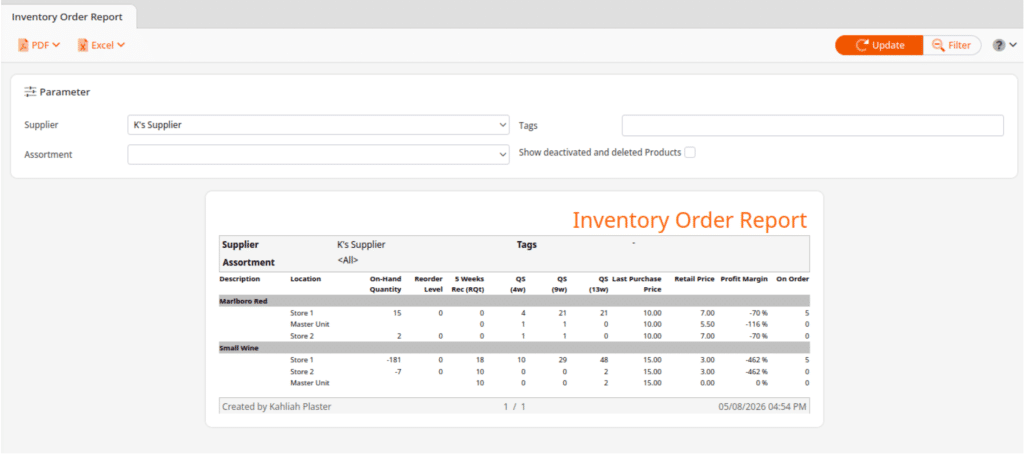The image size is (1024, 456).
Task: Click the PDF export icon
Action: (24, 46)
